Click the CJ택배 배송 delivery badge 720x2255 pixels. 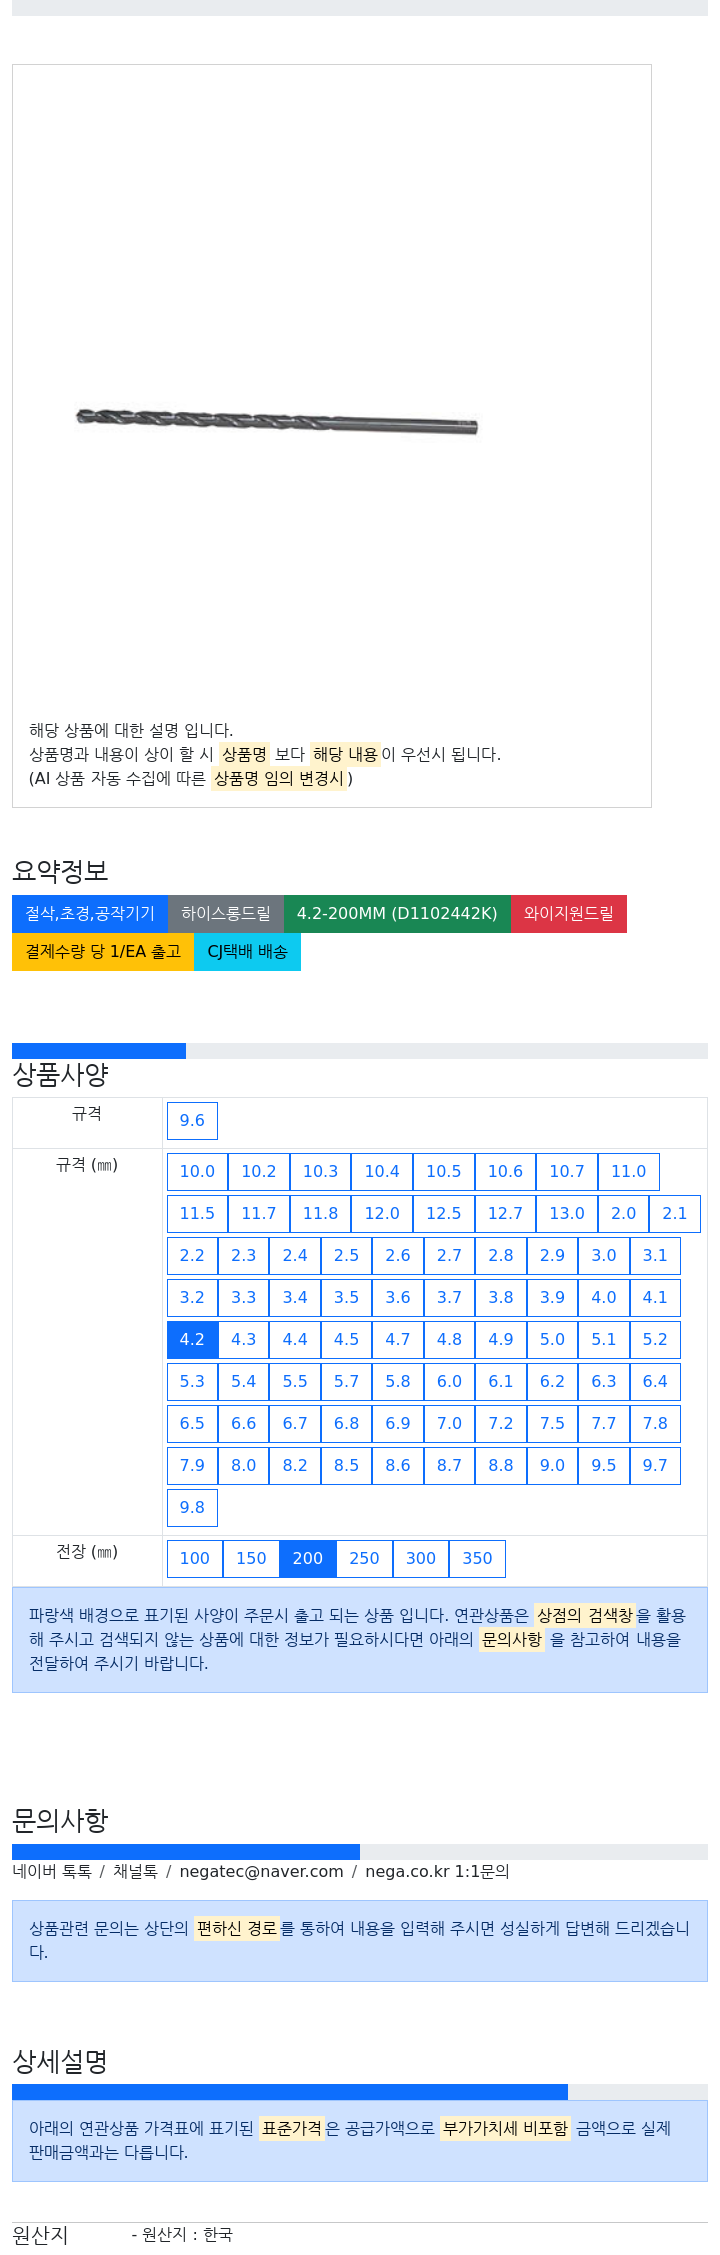tap(247, 952)
